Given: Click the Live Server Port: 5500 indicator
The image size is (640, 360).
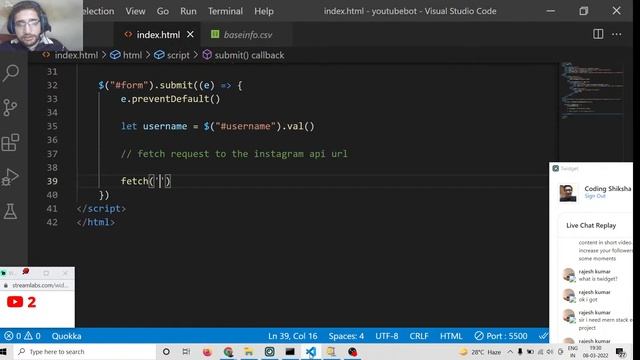Looking at the screenshot, I should pyautogui.click(x=501, y=336).
